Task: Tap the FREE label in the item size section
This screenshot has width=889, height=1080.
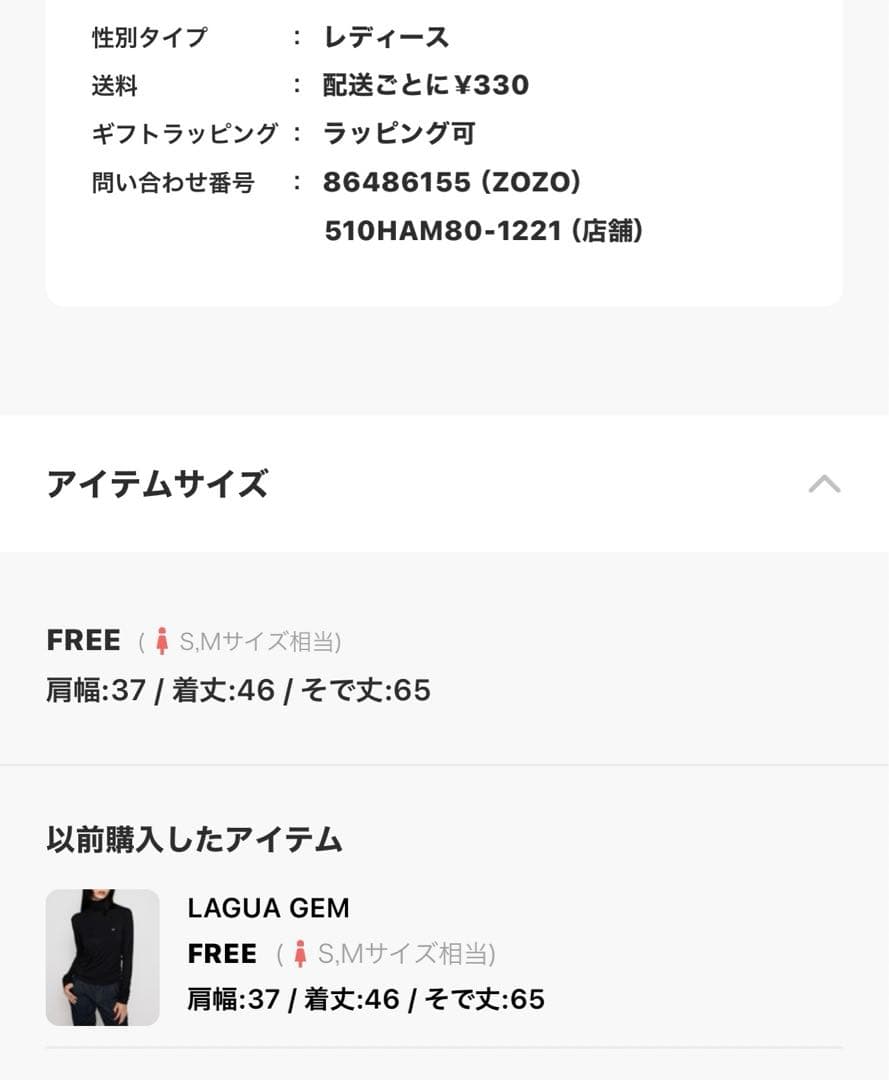Action: point(83,640)
